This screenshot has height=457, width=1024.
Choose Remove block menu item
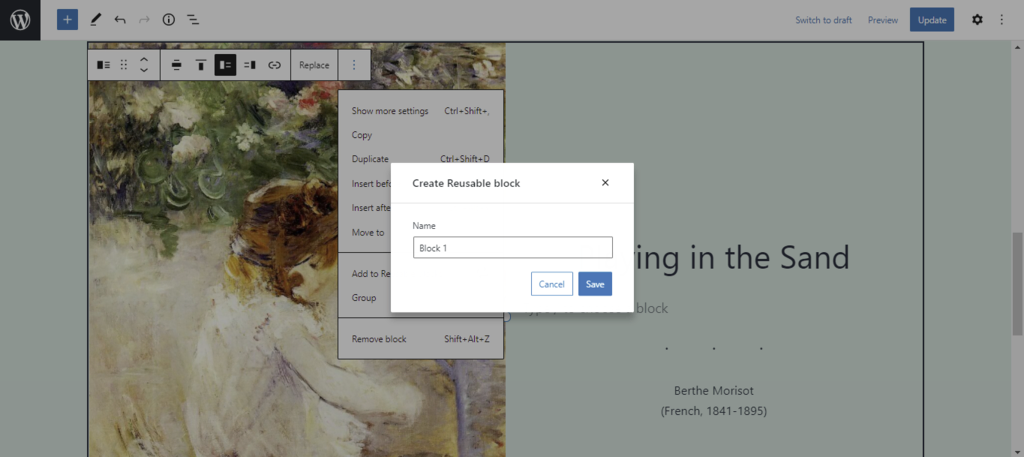pyautogui.click(x=421, y=339)
